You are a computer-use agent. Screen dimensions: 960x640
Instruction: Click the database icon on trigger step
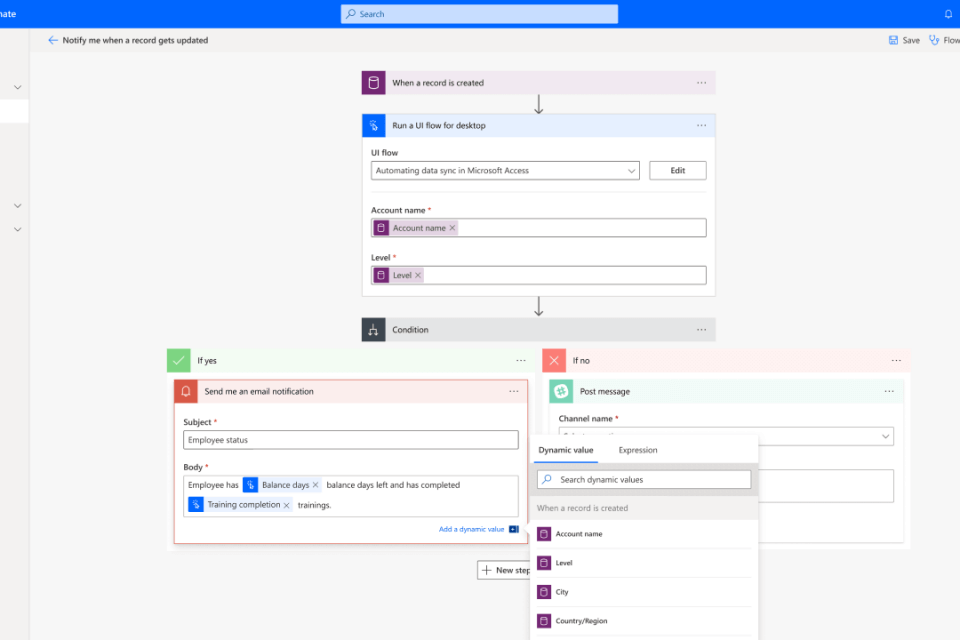pyautogui.click(x=373, y=83)
